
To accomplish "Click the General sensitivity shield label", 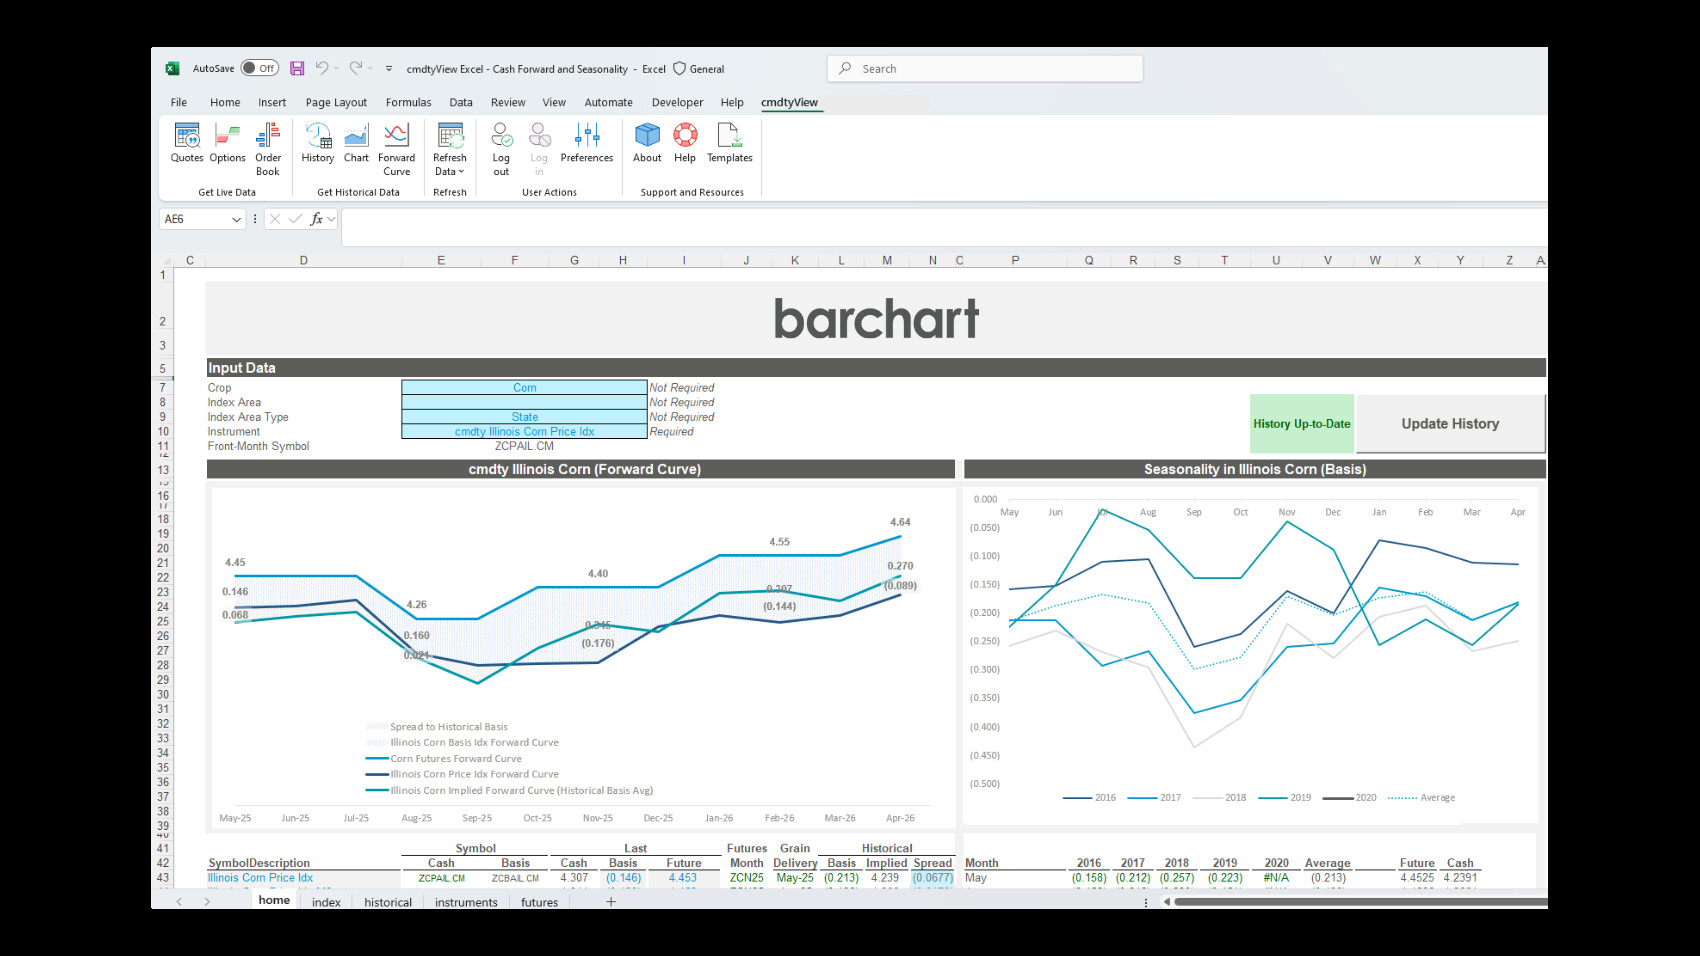I will tap(699, 69).
